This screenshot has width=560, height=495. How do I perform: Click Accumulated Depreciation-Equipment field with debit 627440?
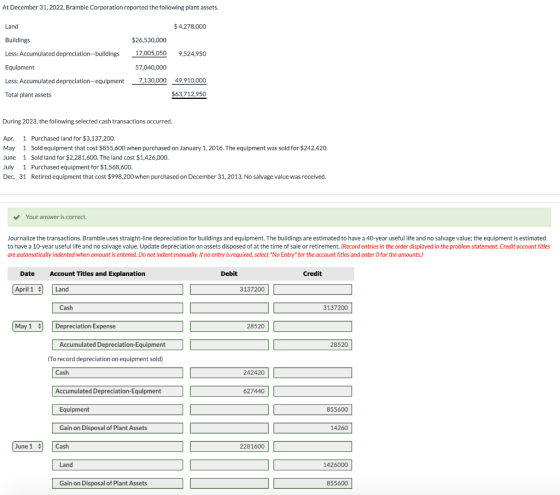[118, 391]
